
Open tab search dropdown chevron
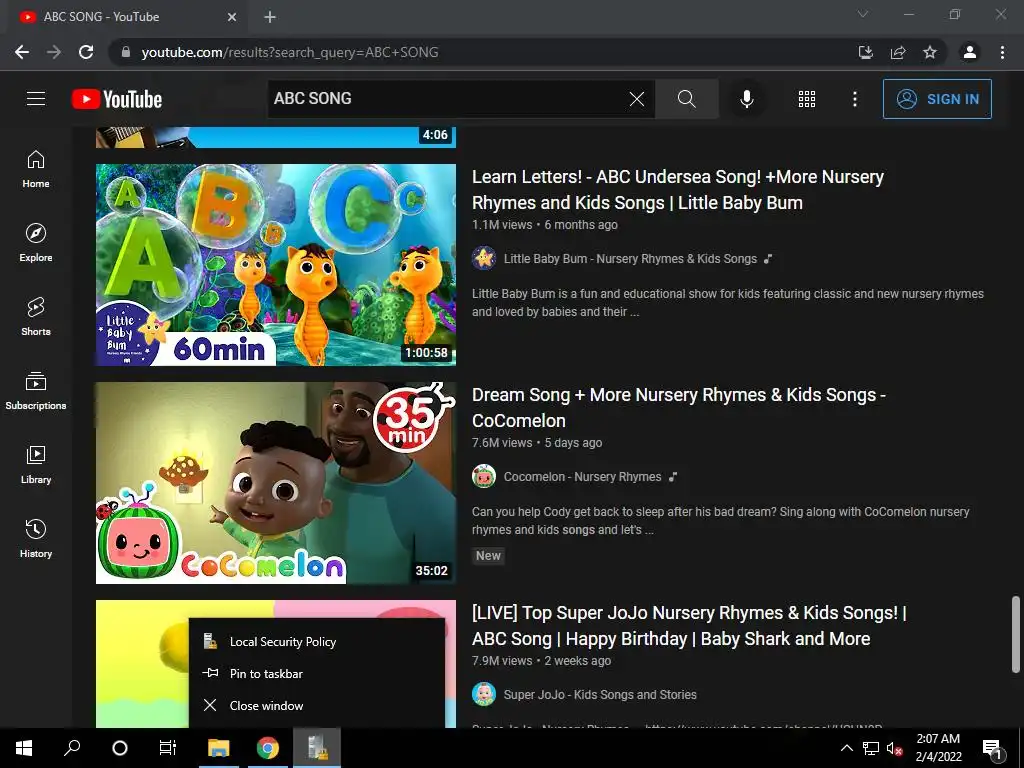(x=863, y=14)
